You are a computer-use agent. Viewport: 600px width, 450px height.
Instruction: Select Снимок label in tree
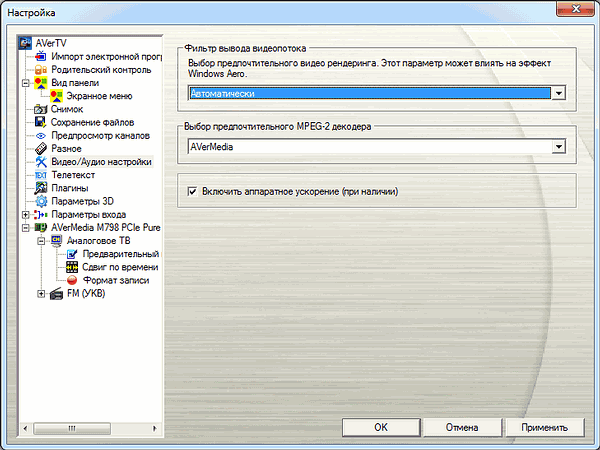click(67, 109)
